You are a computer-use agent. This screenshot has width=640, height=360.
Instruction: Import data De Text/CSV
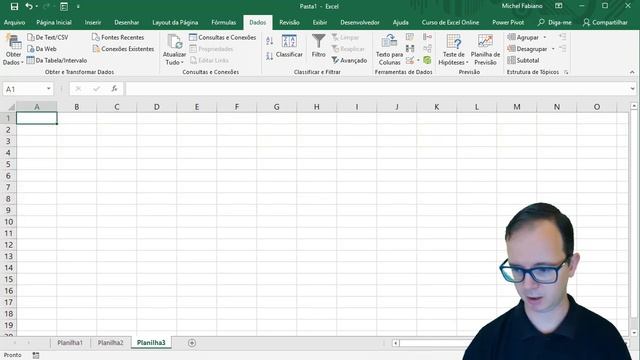point(48,37)
